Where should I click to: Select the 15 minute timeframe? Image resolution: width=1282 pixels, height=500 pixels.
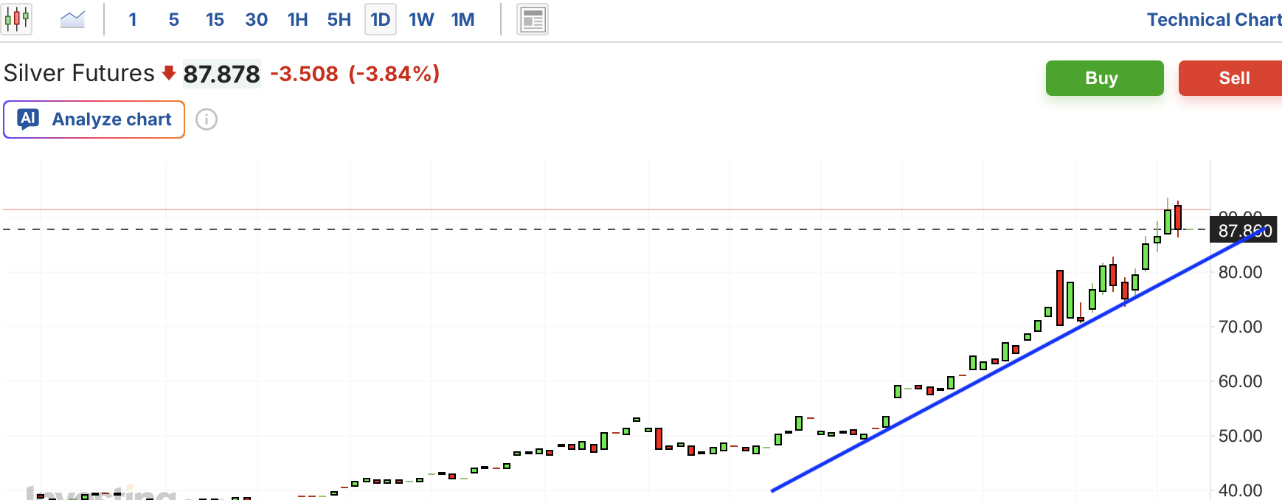pos(215,19)
